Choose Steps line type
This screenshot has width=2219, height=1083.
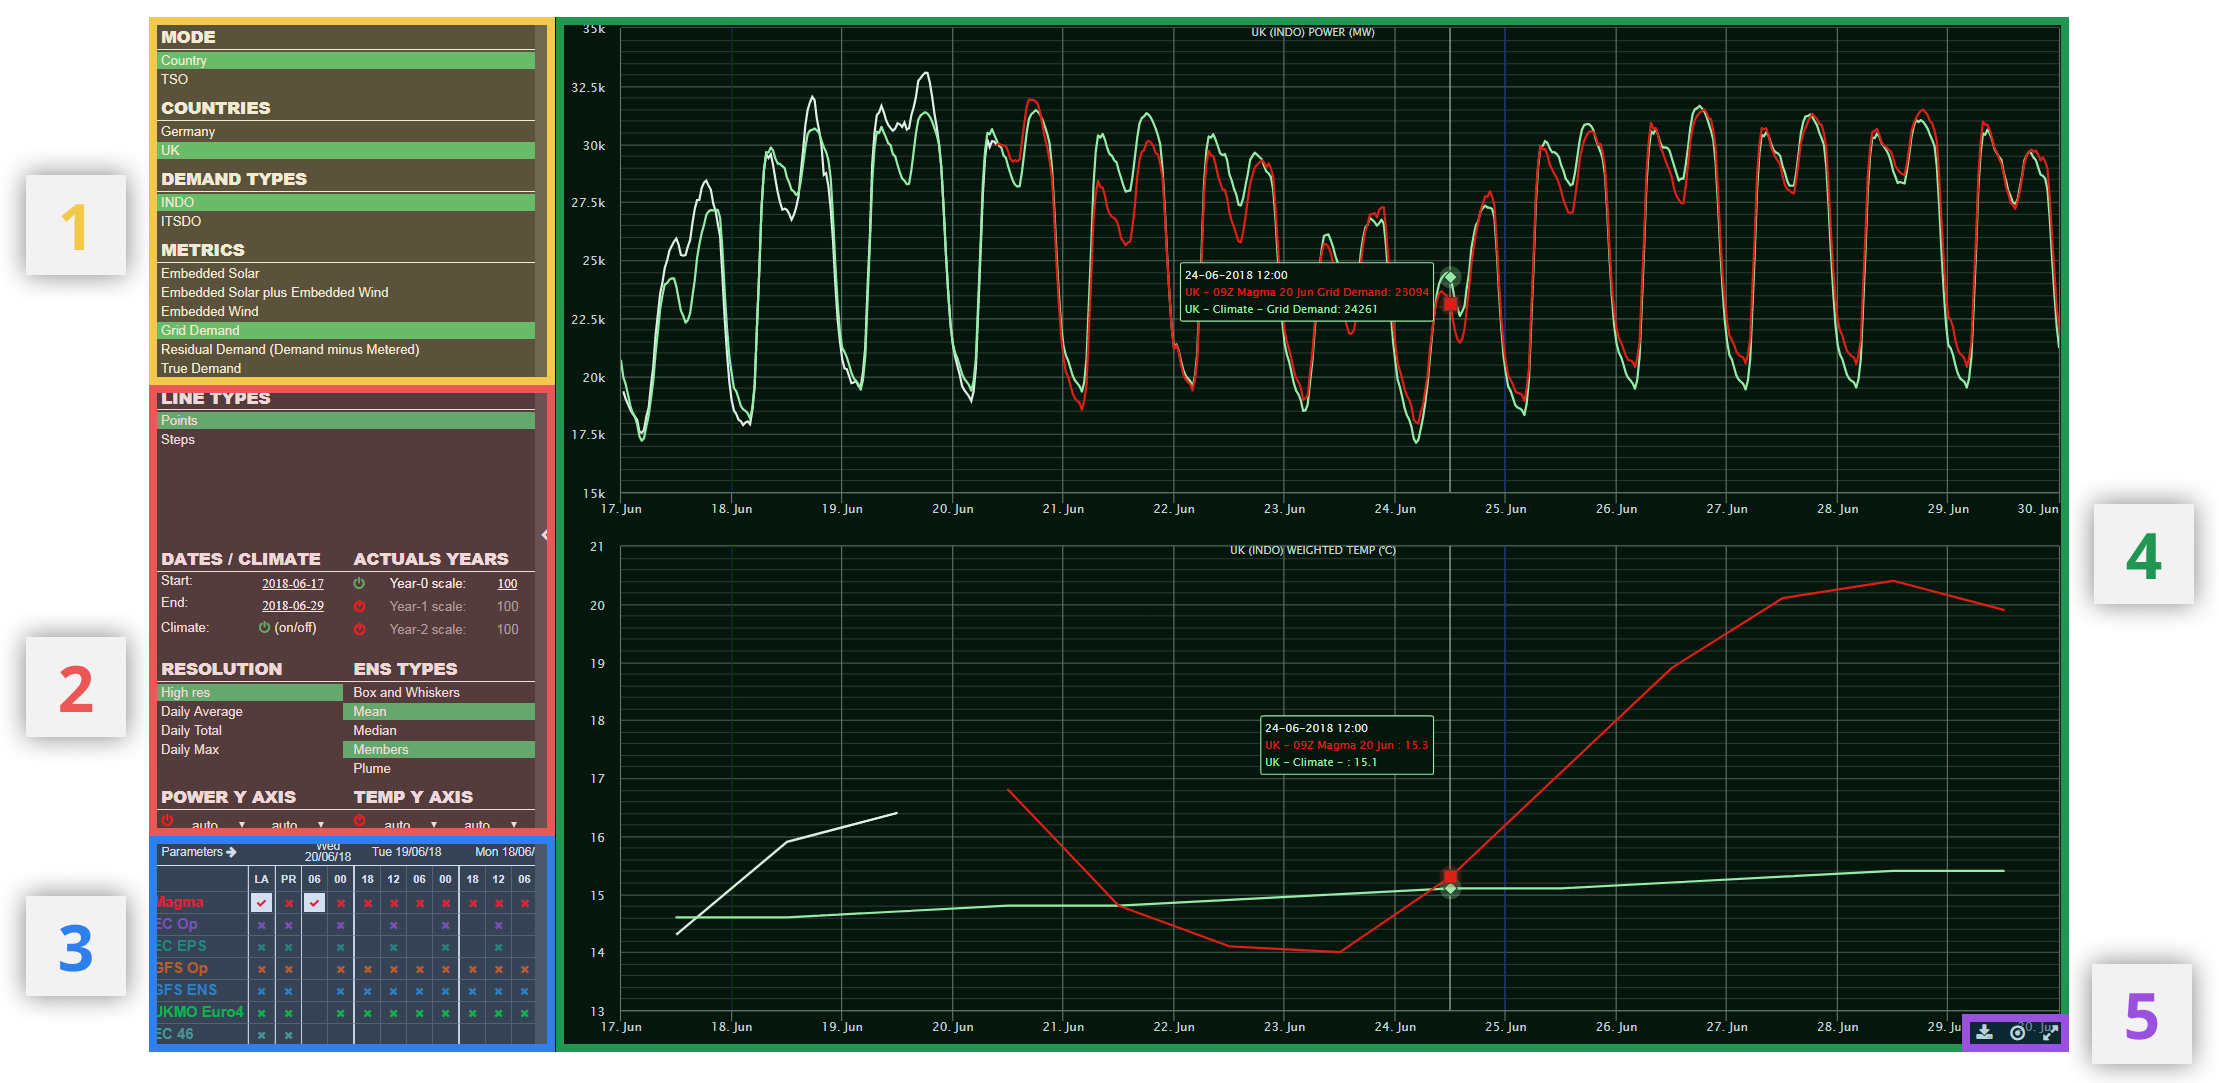click(x=346, y=439)
